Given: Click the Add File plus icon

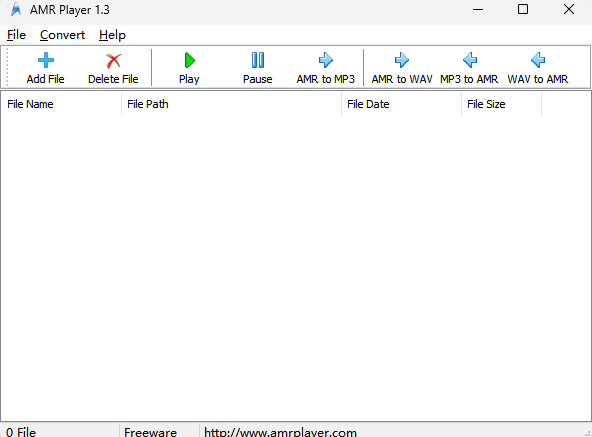Looking at the screenshot, I should click(46, 60).
